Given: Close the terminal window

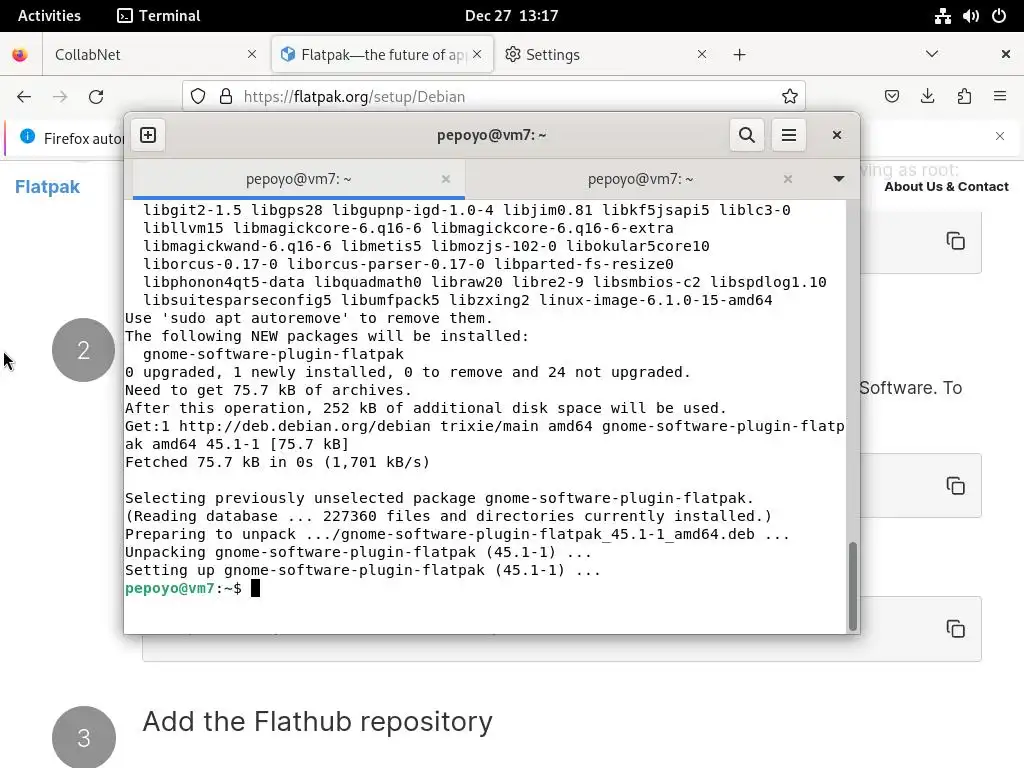Looking at the screenshot, I should point(837,135).
